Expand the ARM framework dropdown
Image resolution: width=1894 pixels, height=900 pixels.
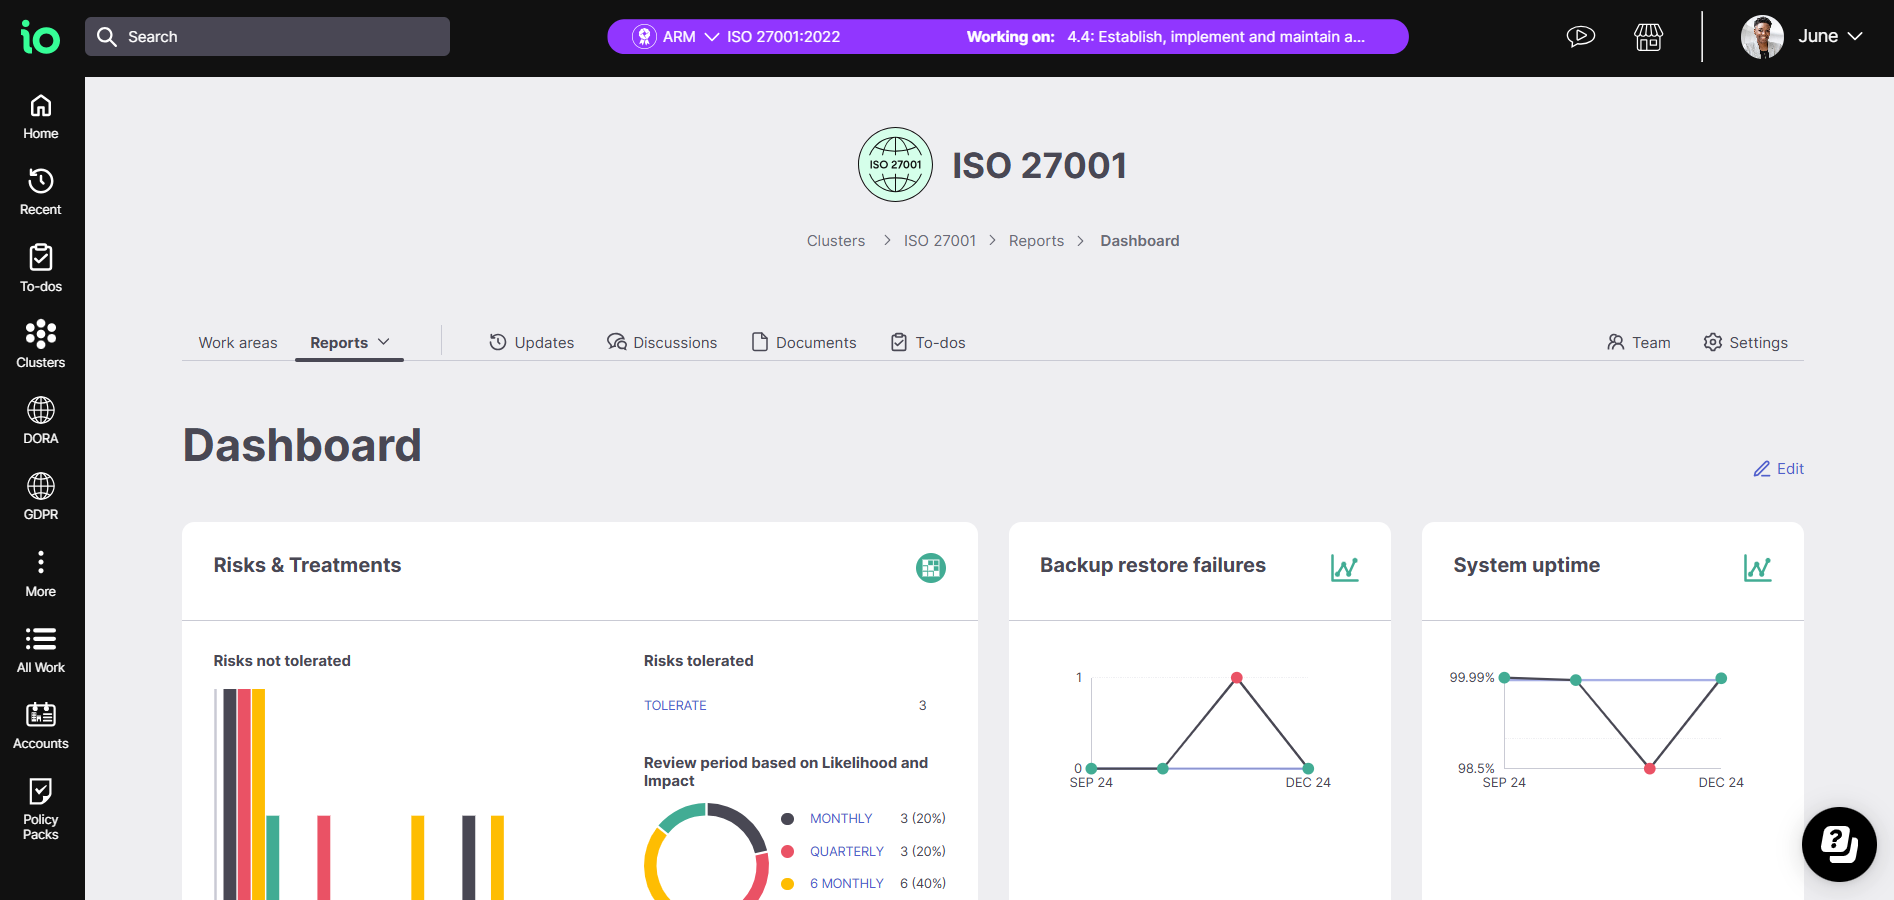[712, 37]
